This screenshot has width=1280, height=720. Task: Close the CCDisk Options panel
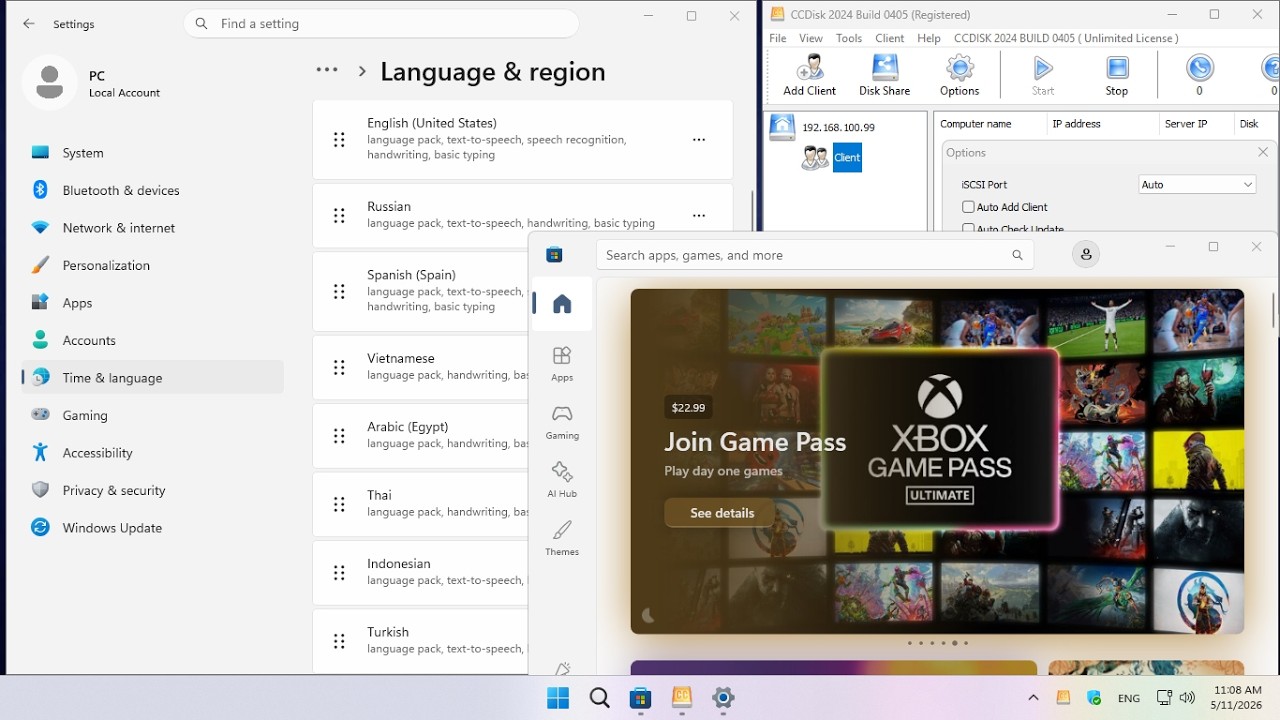point(1263,153)
